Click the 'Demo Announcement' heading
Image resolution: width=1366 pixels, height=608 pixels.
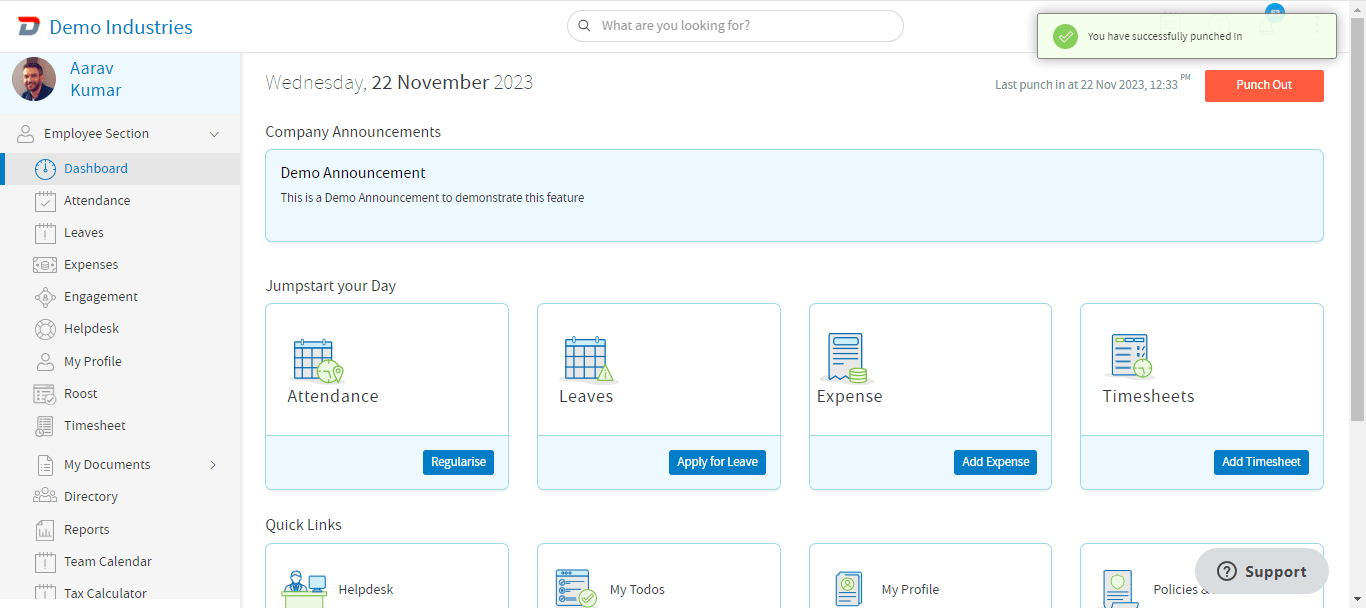(353, 173)
